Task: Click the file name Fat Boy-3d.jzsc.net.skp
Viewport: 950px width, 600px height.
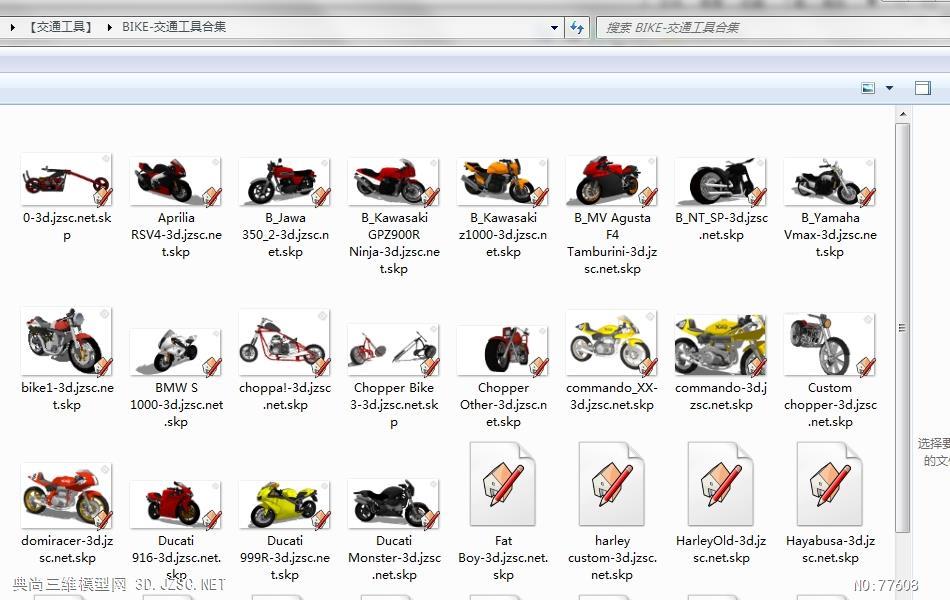Action: coord(503,558)
